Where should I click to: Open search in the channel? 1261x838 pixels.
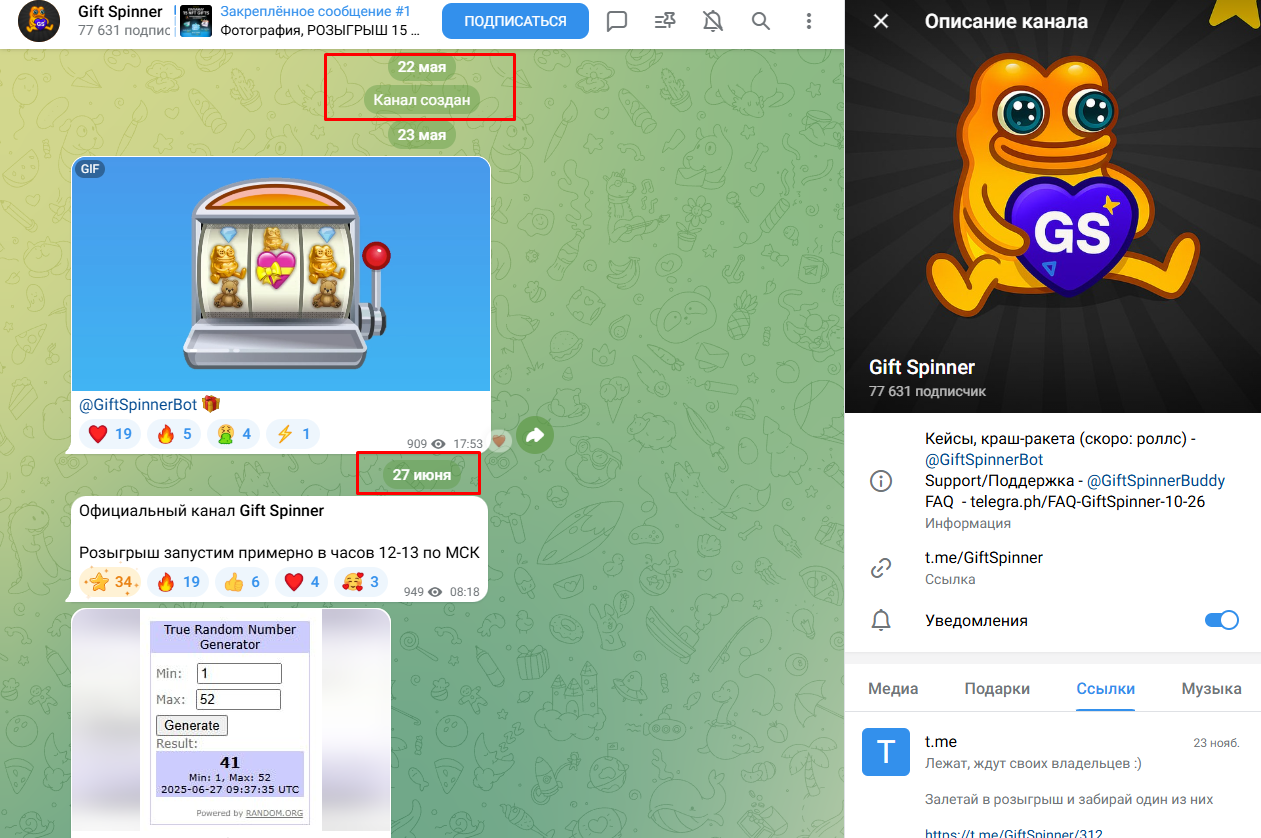[x=761, y=21]
